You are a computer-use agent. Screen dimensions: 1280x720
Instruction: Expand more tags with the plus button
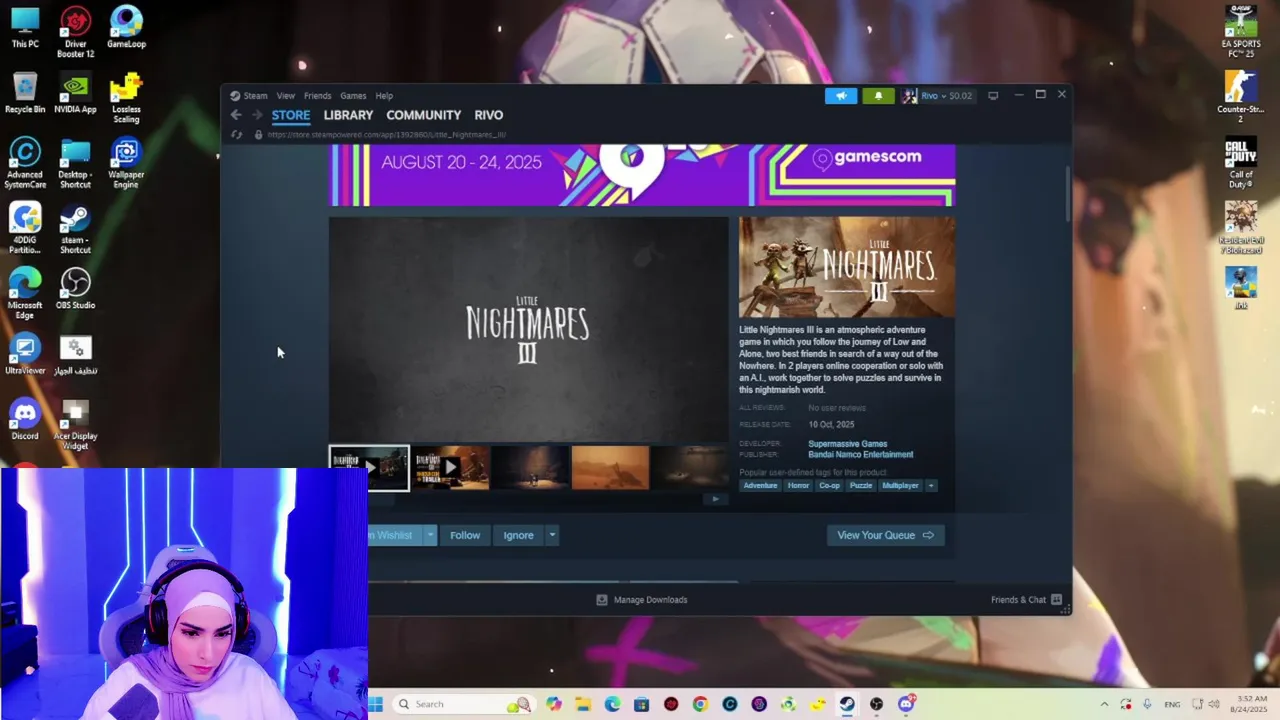pos(931,486)
